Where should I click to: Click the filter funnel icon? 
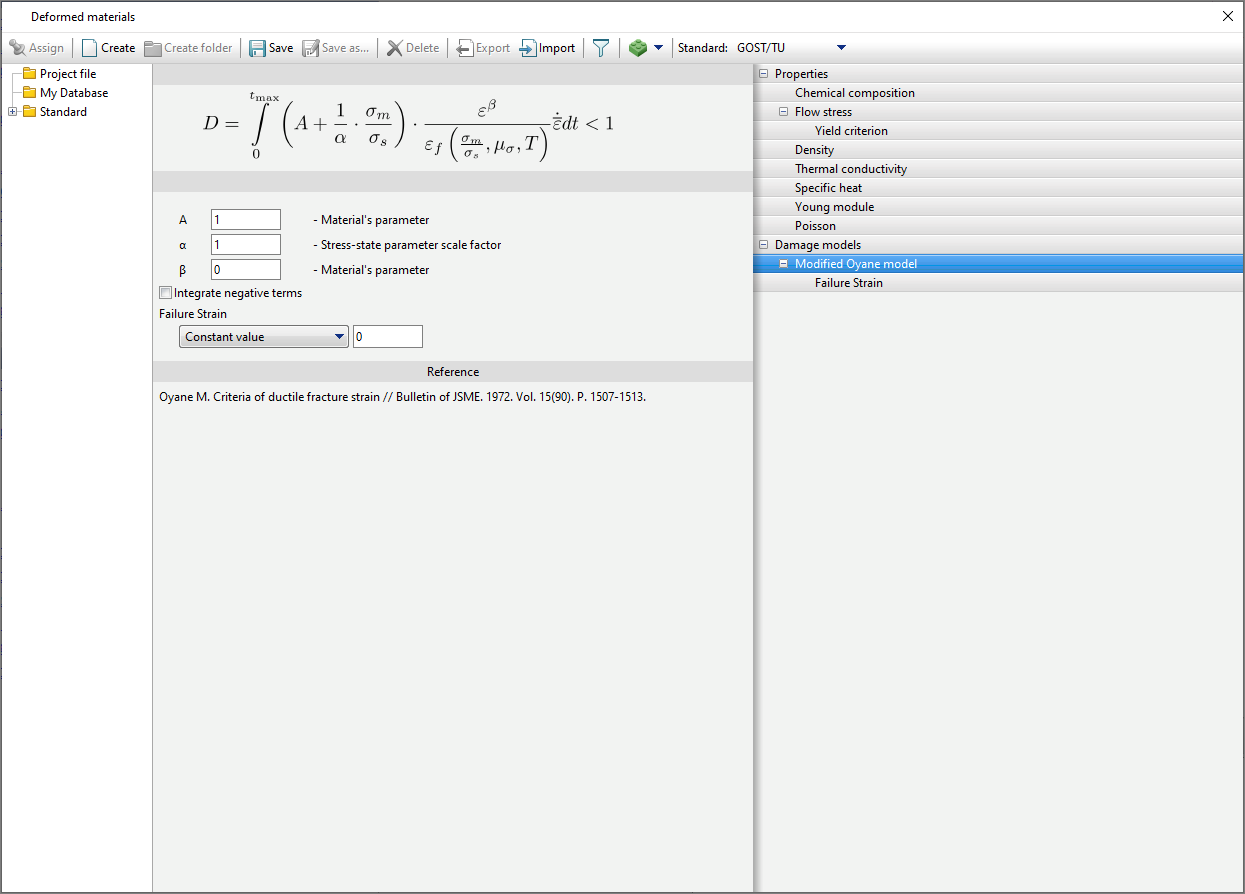pos(600,48)
